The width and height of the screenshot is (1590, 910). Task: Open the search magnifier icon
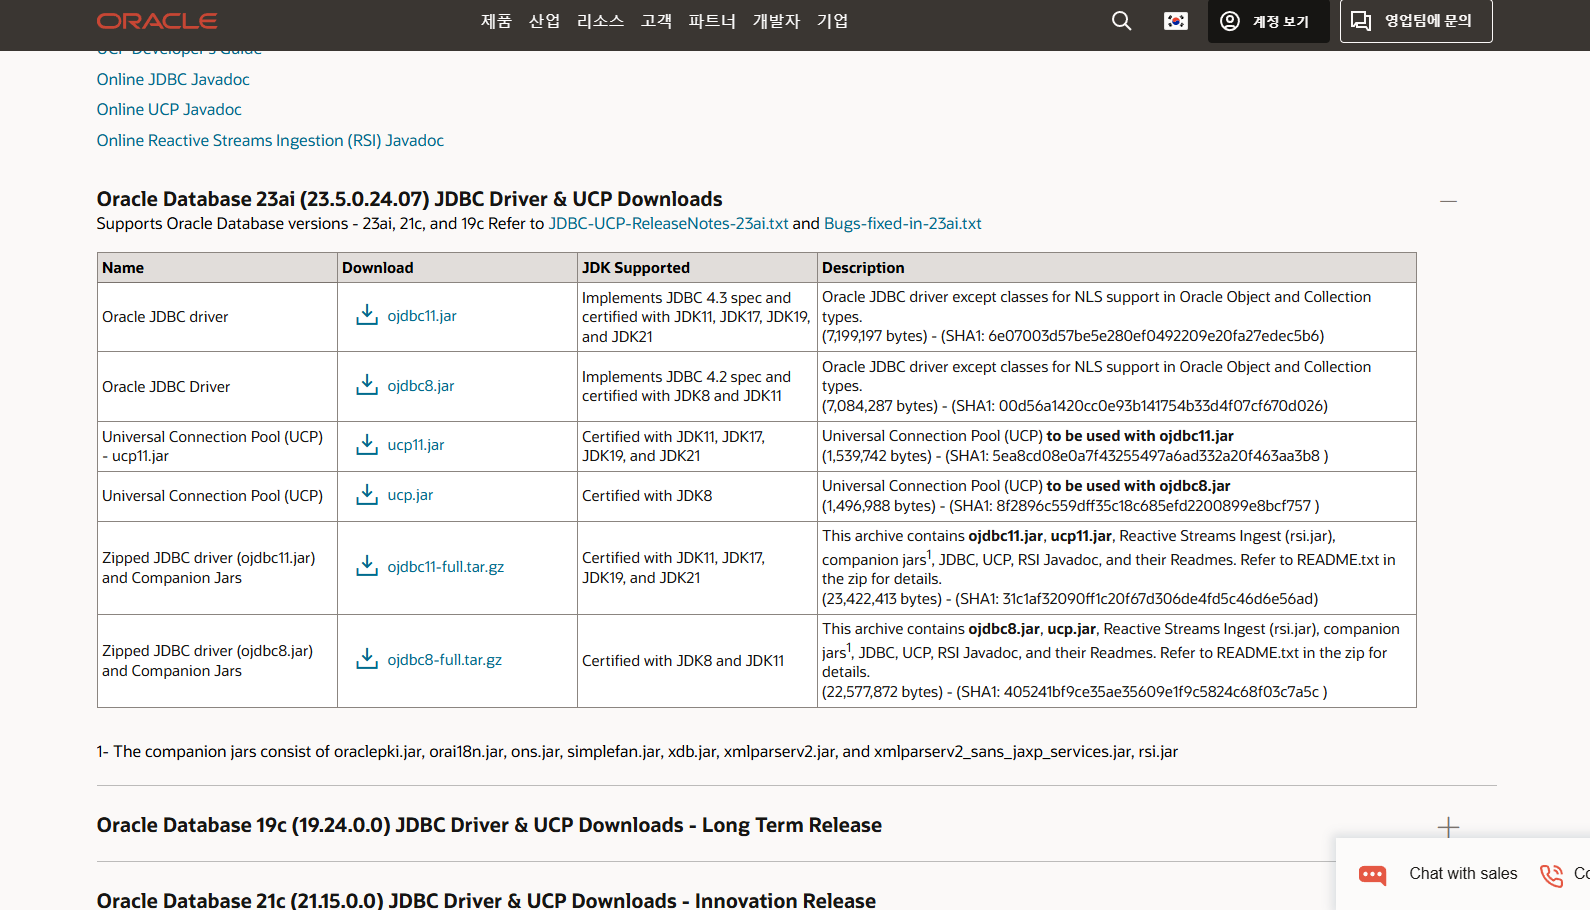point(1122,21)
